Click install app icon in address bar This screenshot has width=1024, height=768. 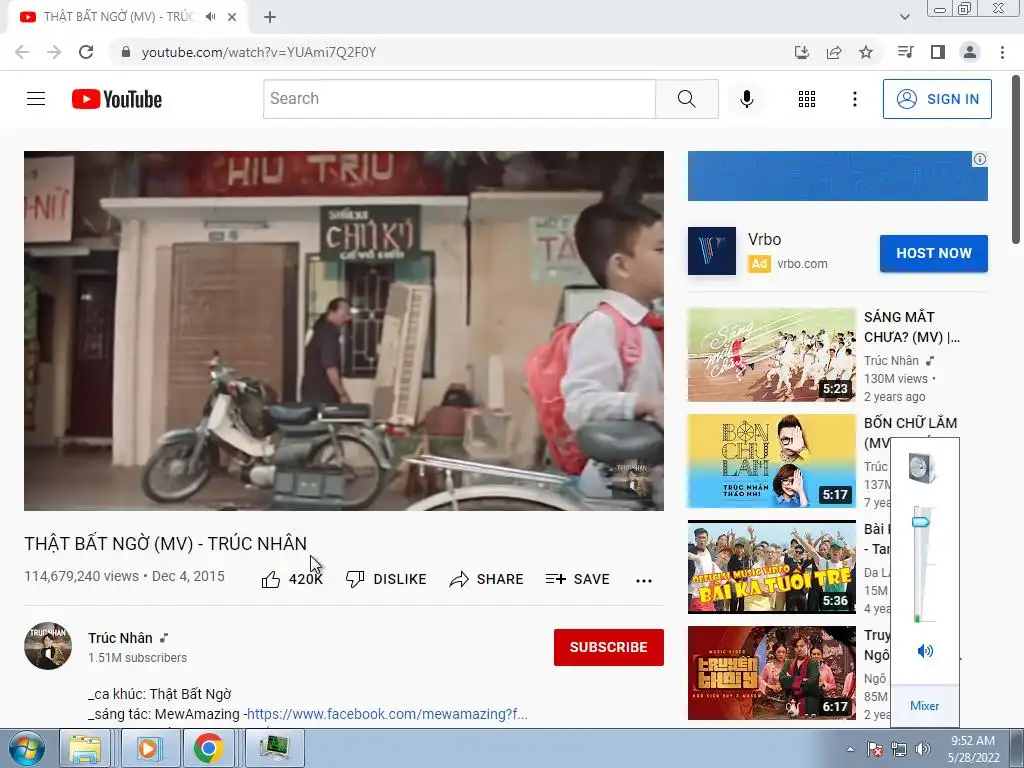click(x=801, y=52)
